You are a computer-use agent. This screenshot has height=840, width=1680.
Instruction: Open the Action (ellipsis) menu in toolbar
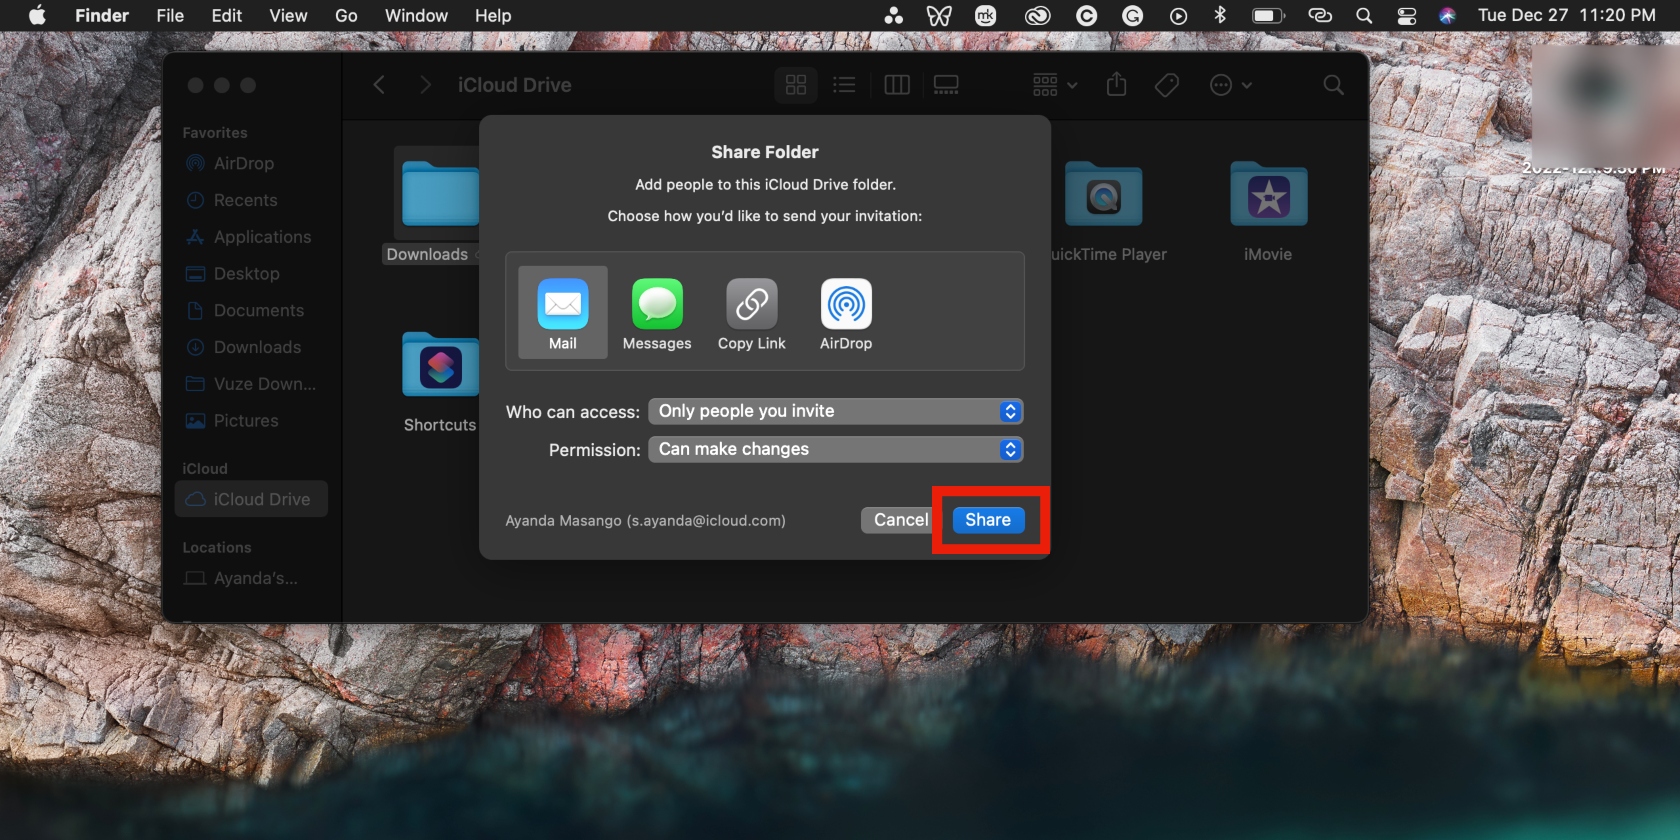pyautogui.click(x=1231, y=85)
